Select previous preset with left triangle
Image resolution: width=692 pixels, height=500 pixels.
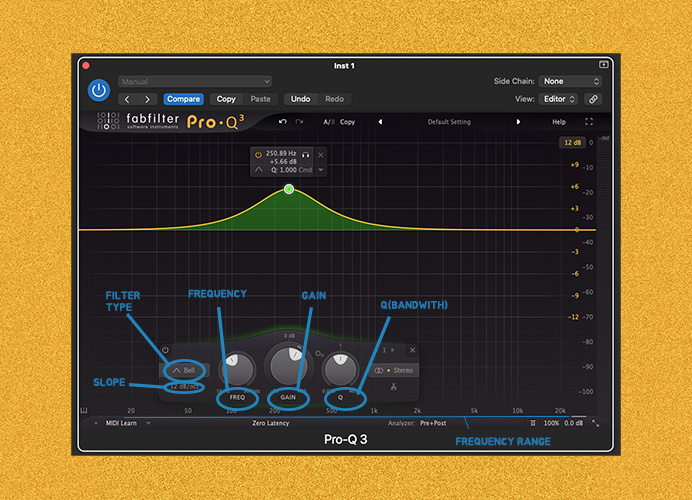380,122
